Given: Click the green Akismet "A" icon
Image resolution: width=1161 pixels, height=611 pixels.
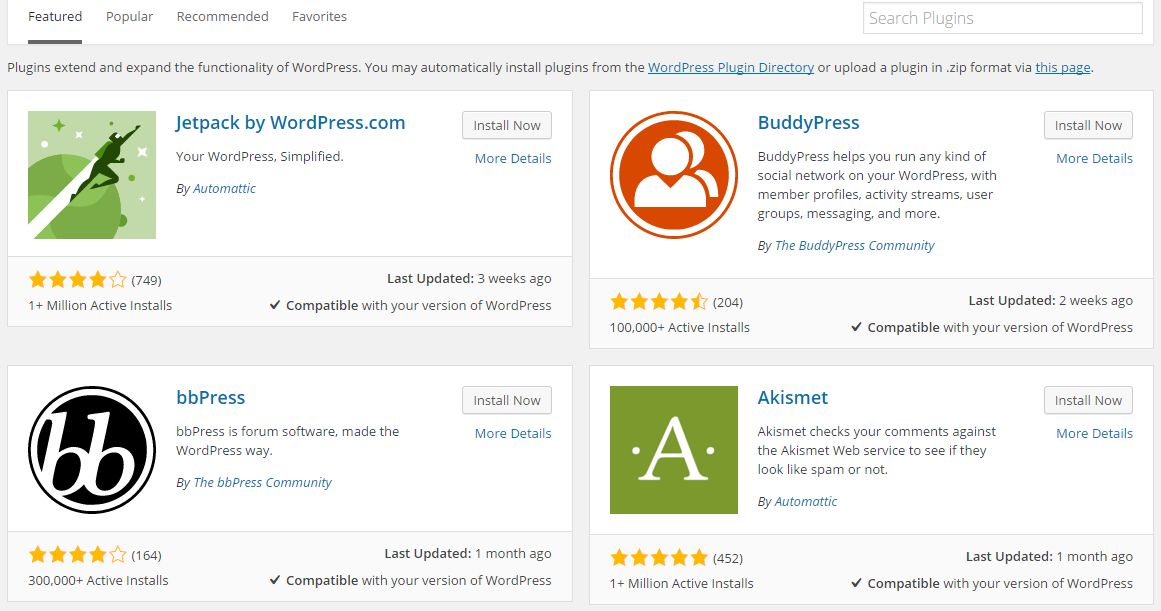Looking at the screenshot, I should (673, 450).
